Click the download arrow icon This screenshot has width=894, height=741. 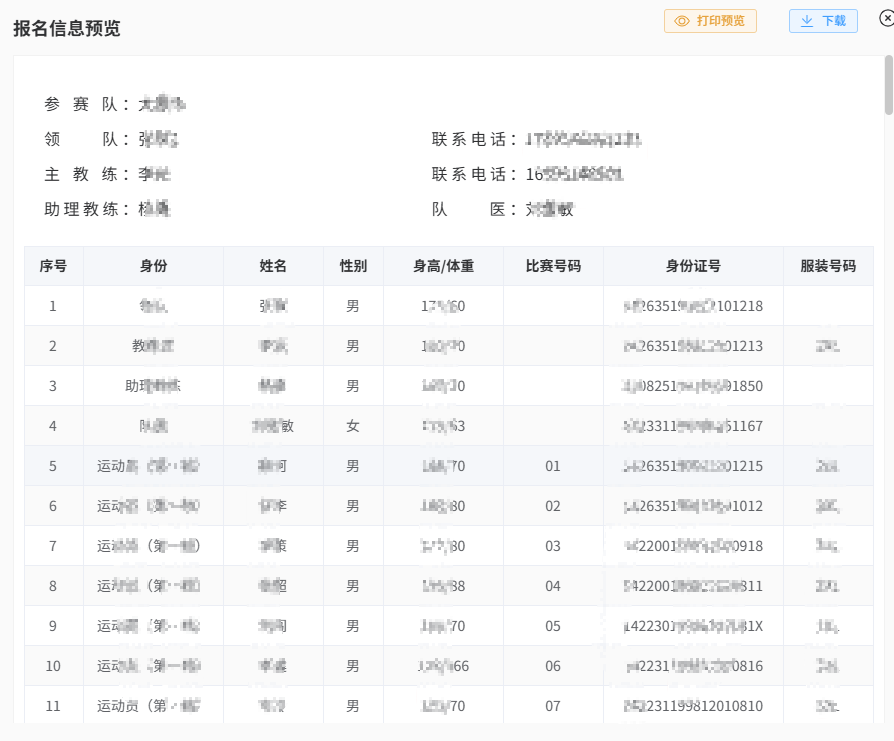pos(807,21)
